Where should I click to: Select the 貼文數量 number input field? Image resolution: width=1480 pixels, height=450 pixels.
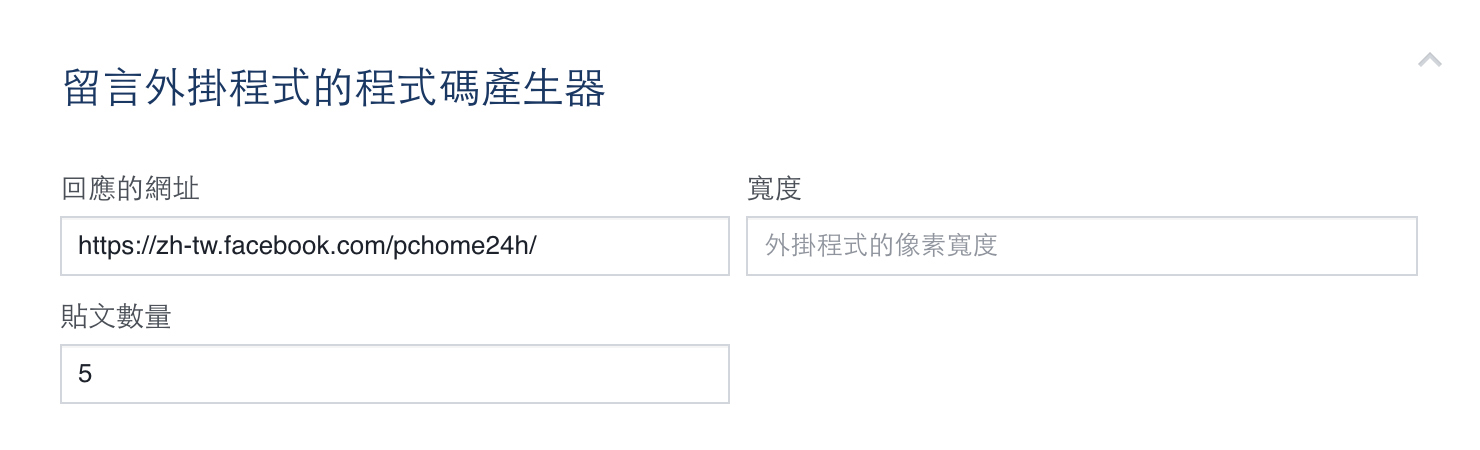(x=394, y=374)
